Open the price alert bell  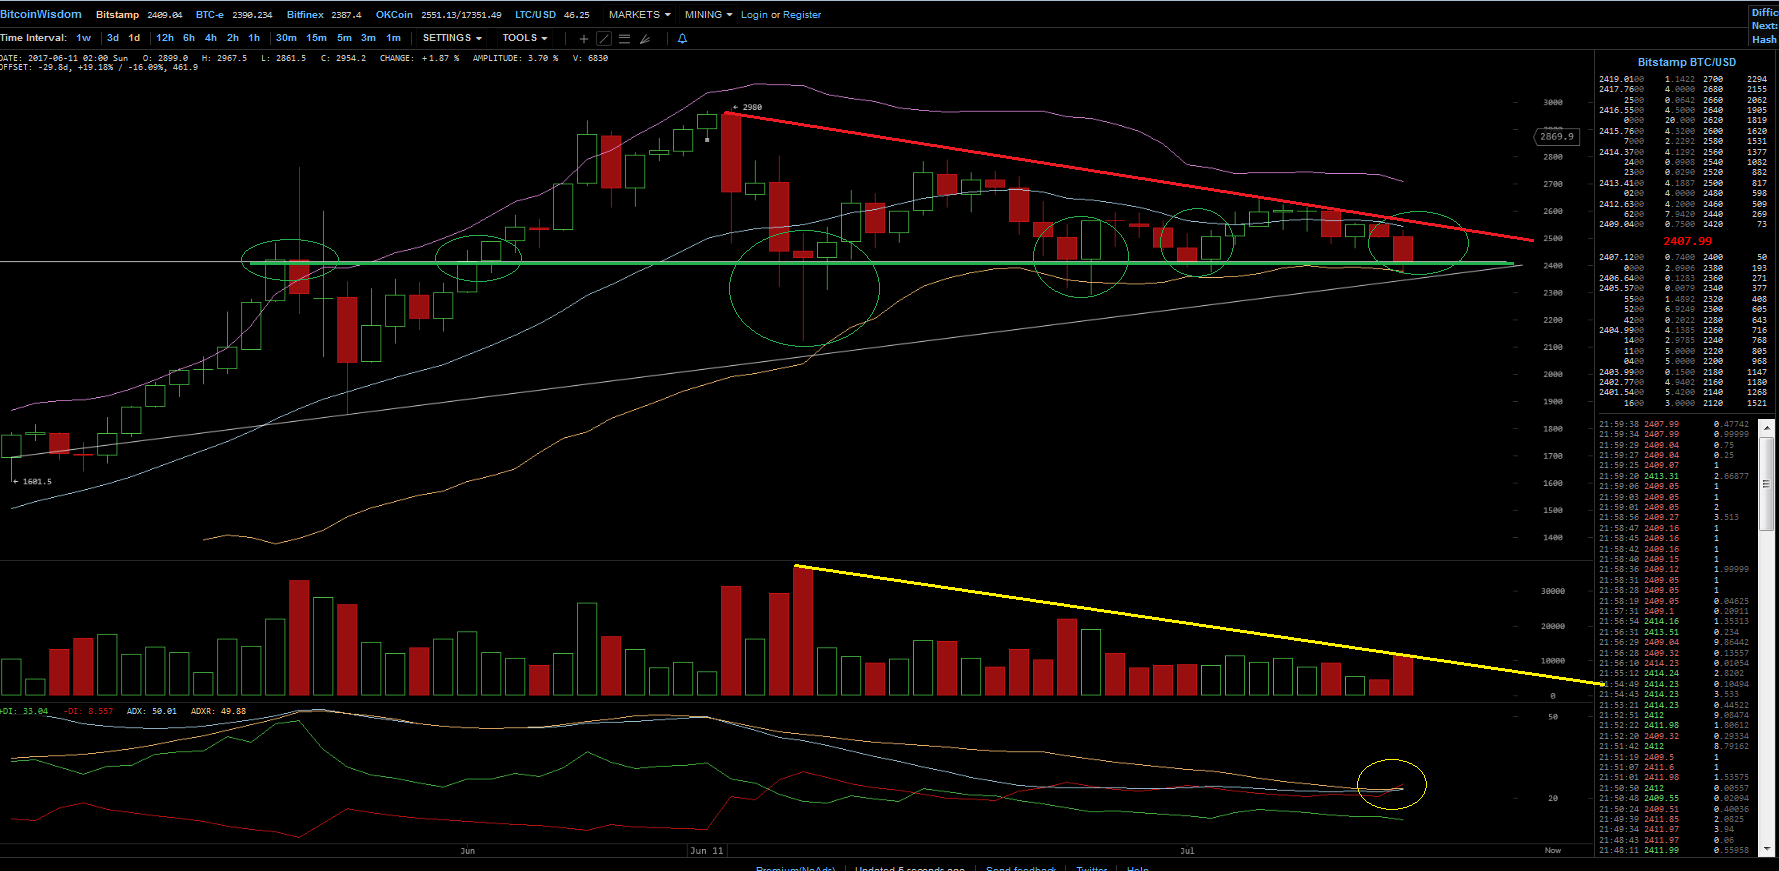(682, 38)
